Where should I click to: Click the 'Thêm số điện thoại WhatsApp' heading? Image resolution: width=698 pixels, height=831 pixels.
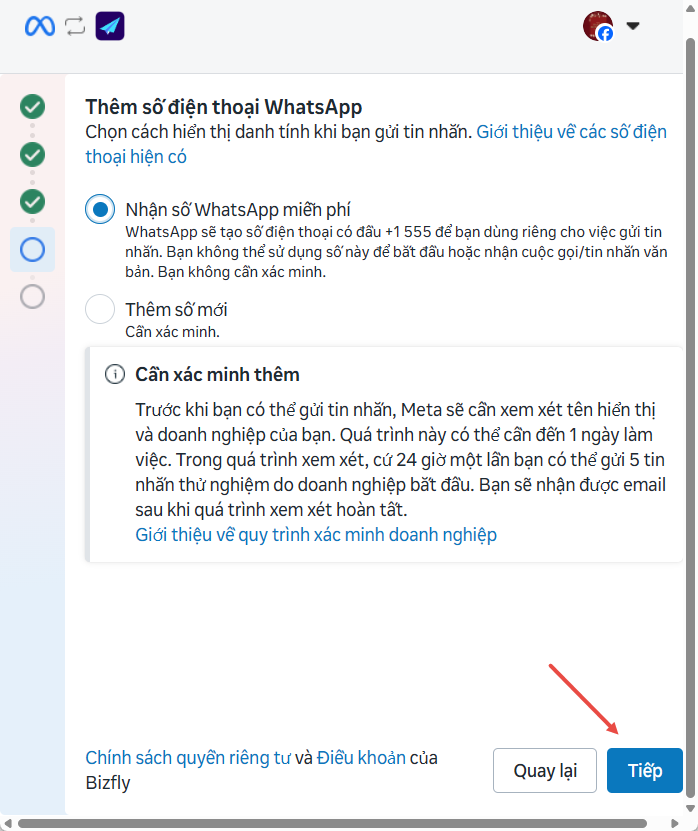pos(224,107)
